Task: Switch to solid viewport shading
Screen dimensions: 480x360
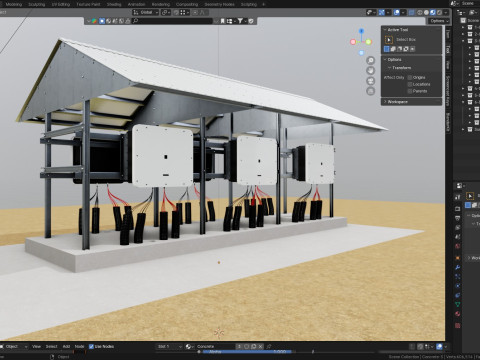Action: click(426, 12)
